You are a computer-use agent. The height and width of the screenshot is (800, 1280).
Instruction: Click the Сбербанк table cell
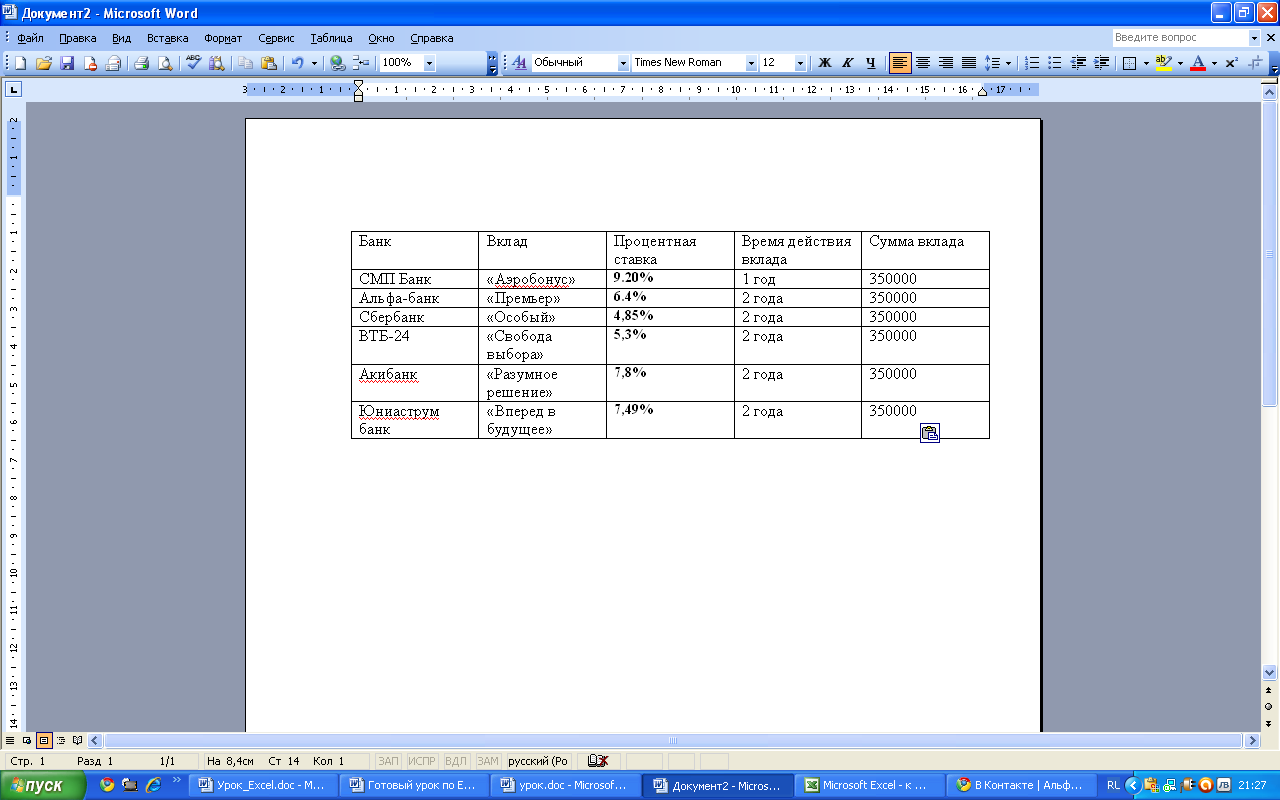(415, 317)
